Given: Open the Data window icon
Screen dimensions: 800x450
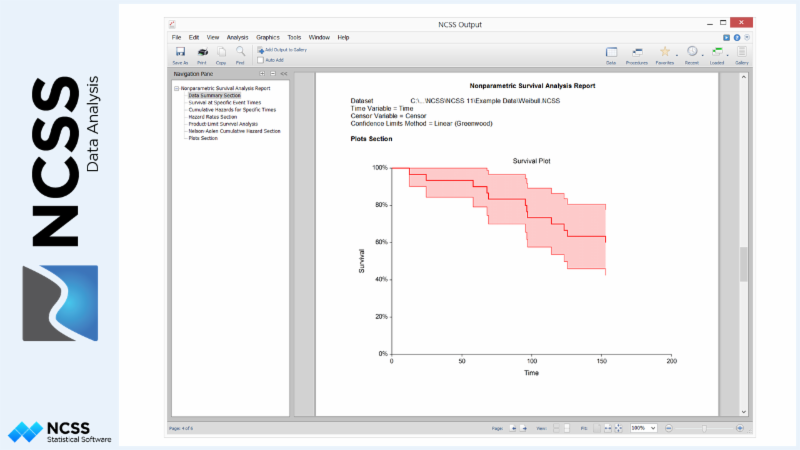Looking at the screenshot, I should pos(610,52).
